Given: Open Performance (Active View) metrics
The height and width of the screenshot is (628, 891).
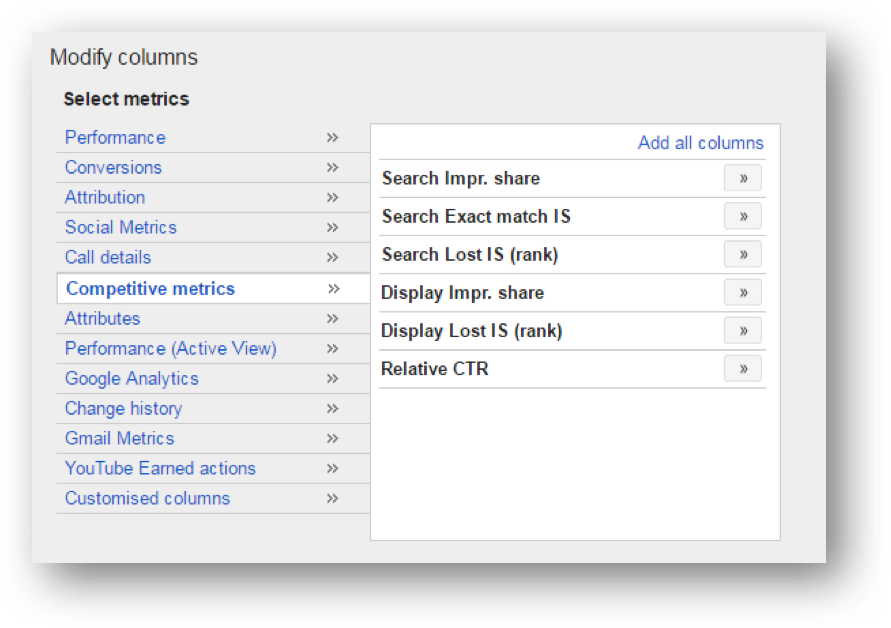Looking at the screenshot, I should [170, 349].
